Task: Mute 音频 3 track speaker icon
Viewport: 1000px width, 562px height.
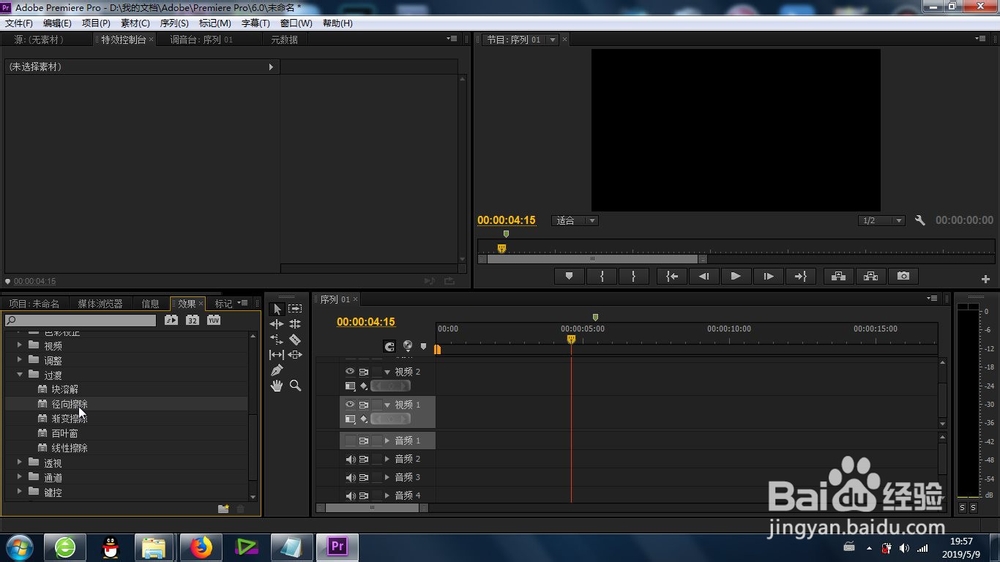Action: 350,477
